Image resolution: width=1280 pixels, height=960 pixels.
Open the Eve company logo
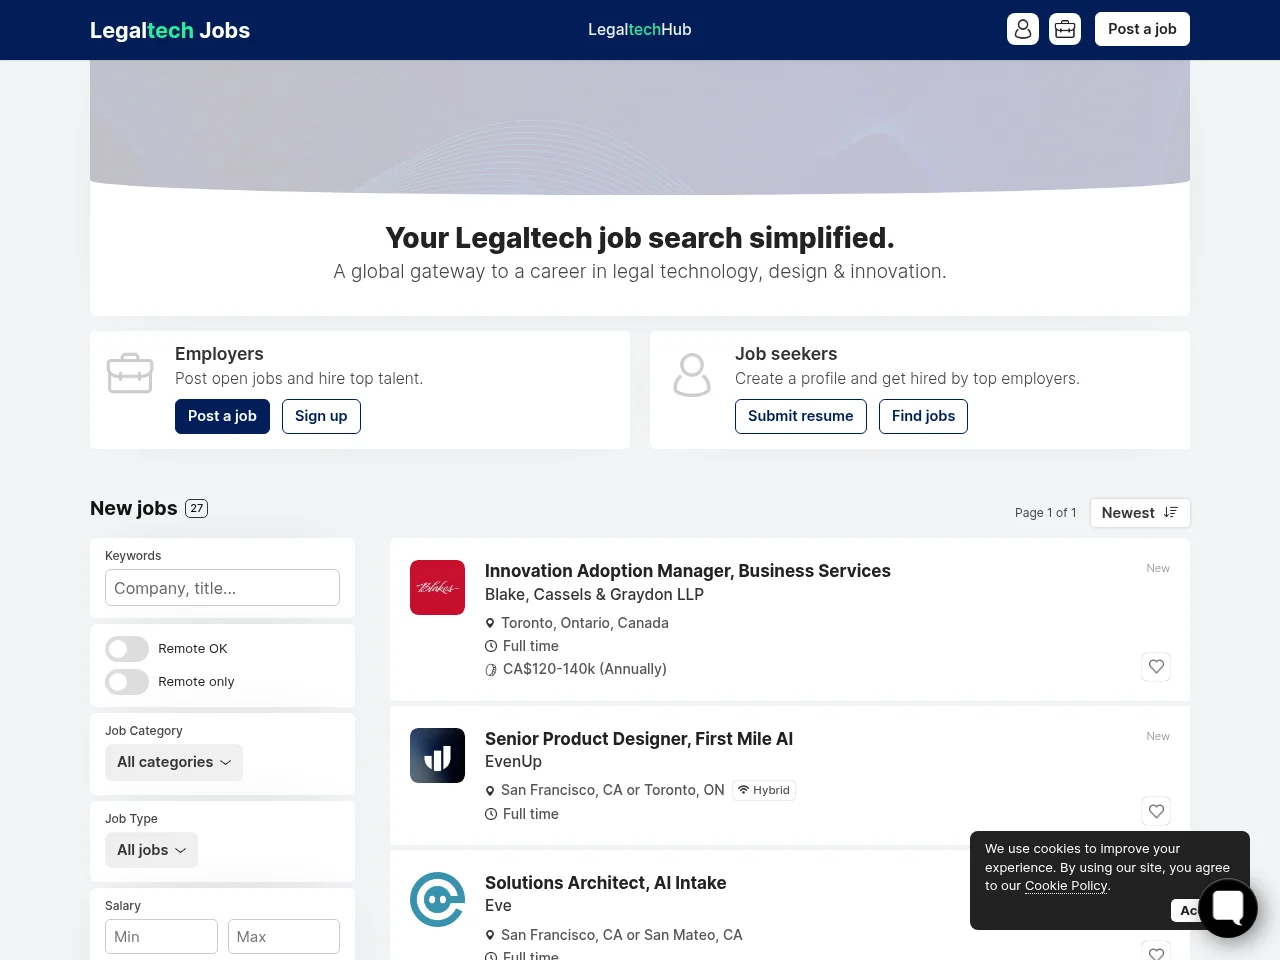[437, 899]
